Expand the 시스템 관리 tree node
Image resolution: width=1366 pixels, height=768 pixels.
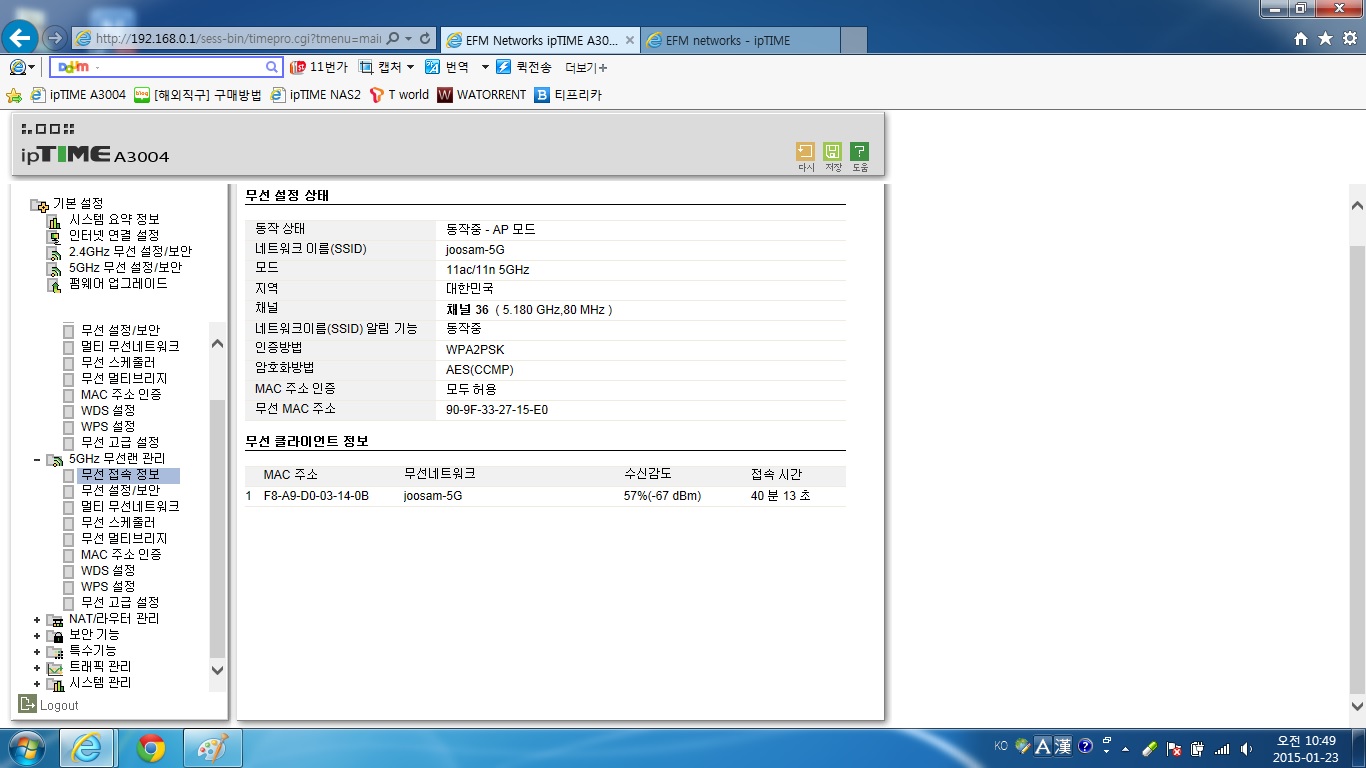click(37, 683)
